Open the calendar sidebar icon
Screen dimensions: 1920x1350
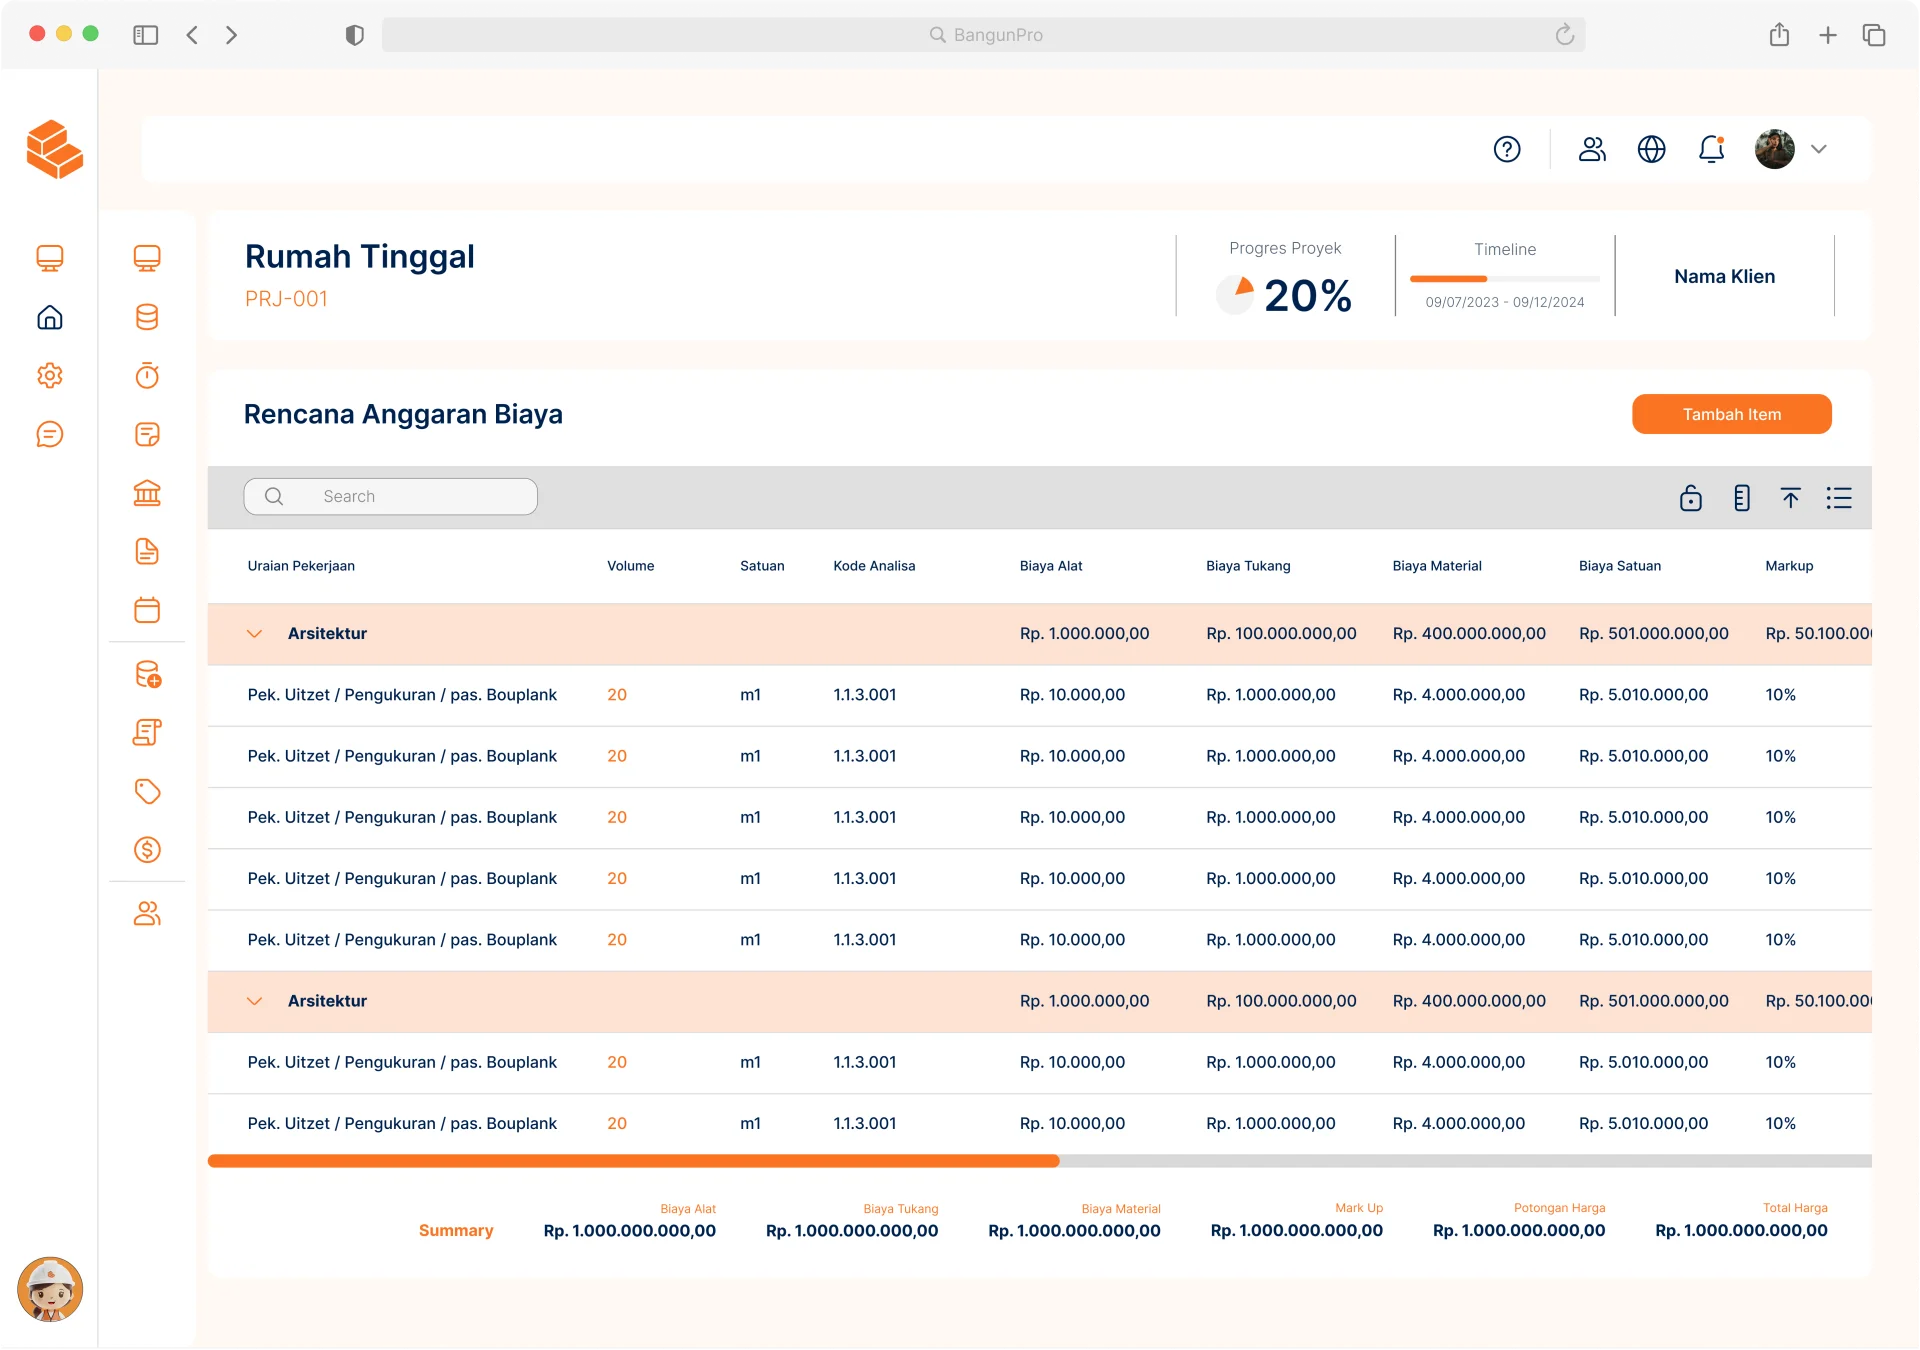(147, 610)
